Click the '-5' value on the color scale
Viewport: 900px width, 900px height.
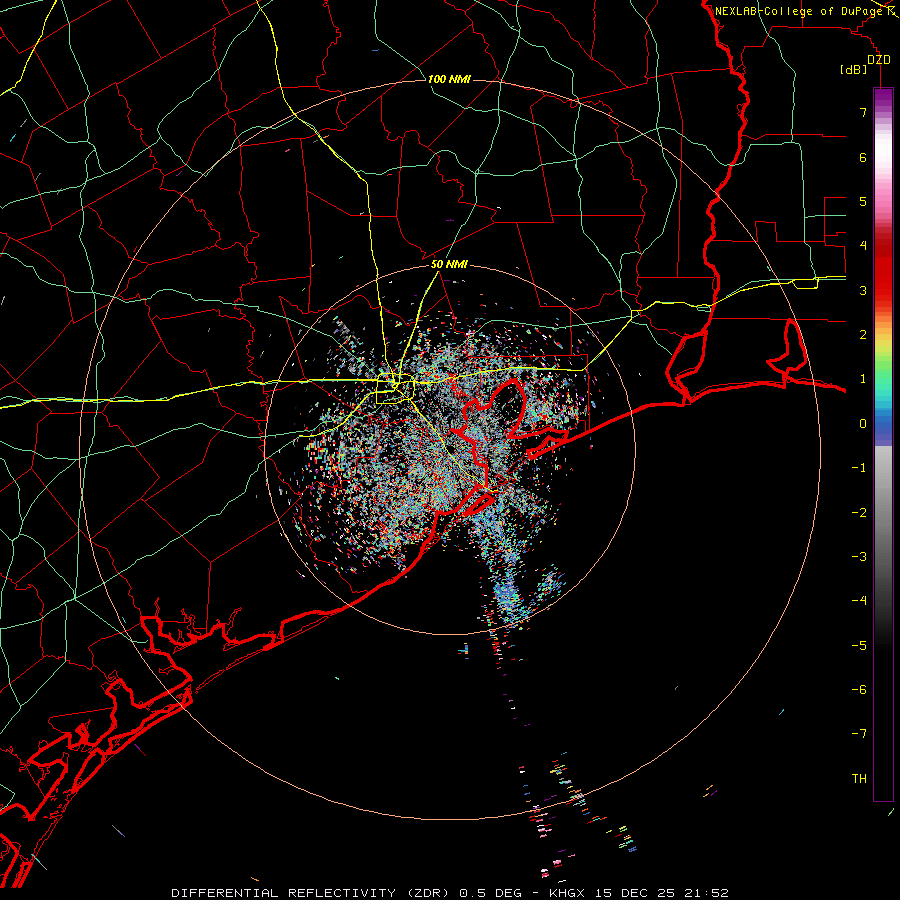pyautogui.click(x=859, y=646)
